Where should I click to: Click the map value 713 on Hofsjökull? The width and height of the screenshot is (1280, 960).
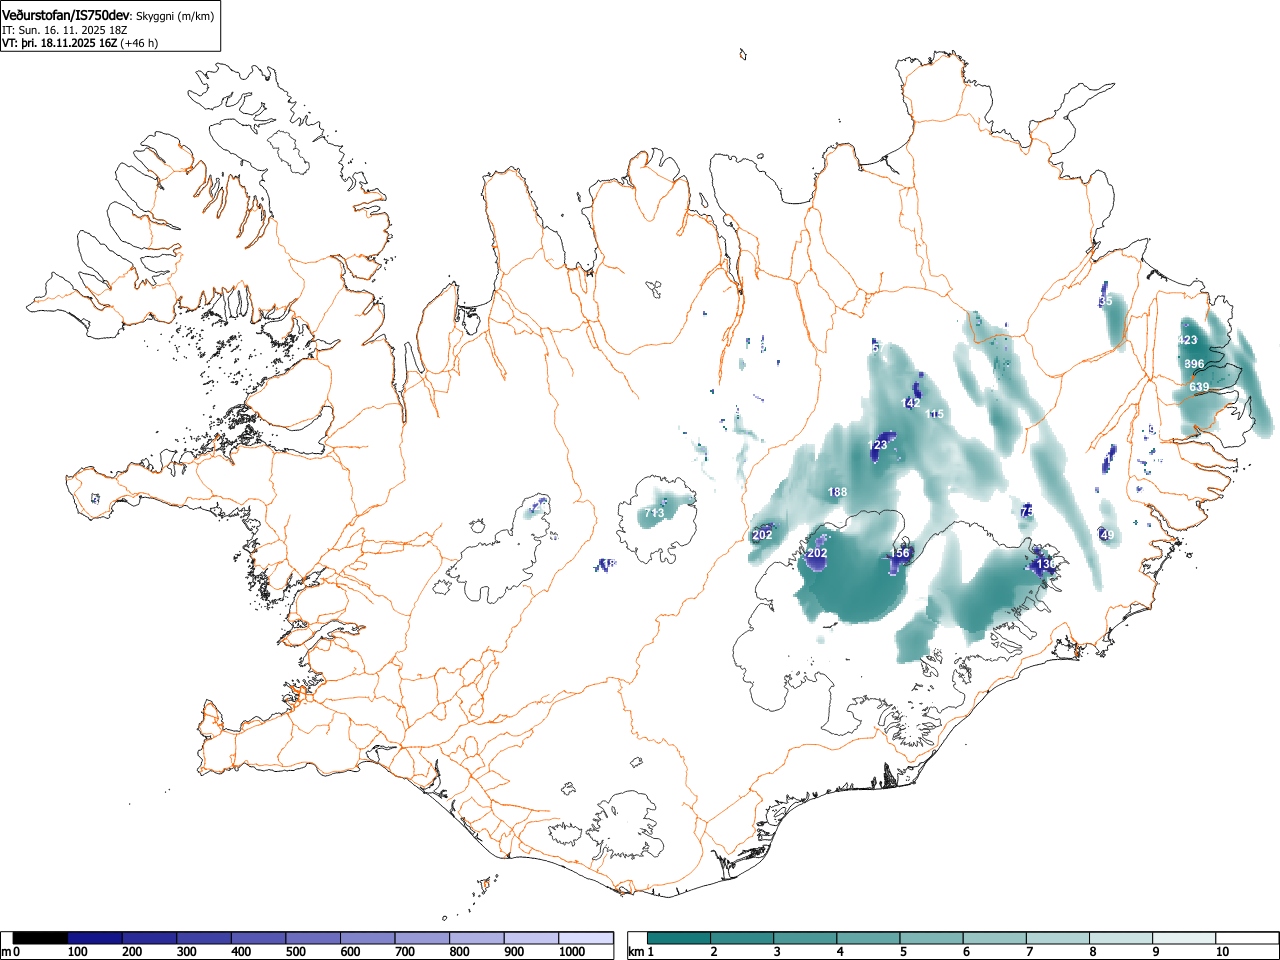click(654, 513)
